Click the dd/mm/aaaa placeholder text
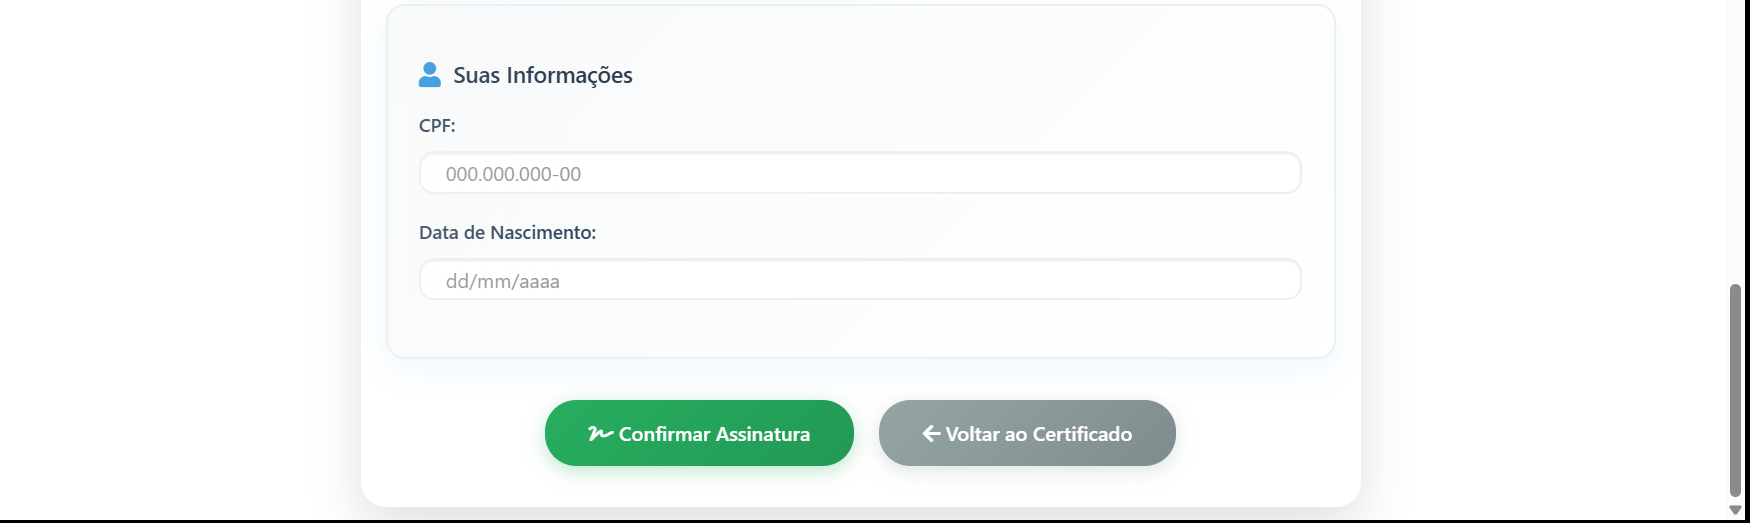The width and height of the screenshot is (1750, 523). point(503,281)
